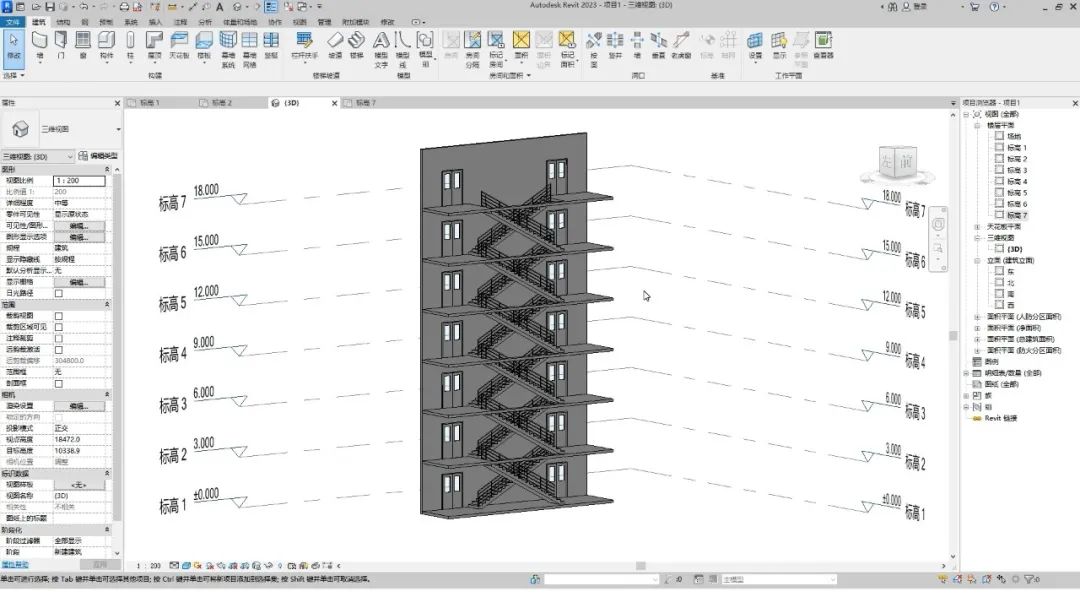Switch to the 标高 1 view tab
Viewport: 1080px width, 608px height.
tap(149, 103)
